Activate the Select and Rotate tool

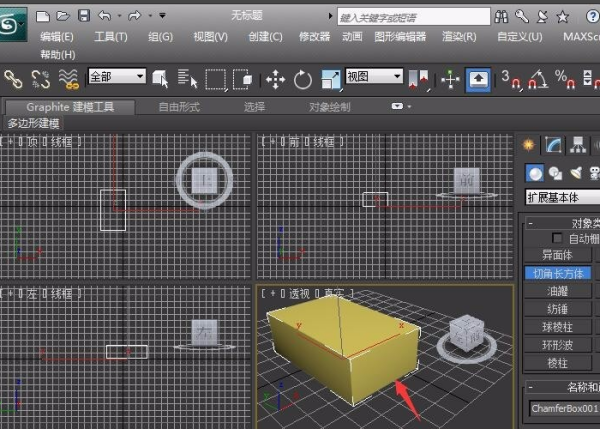[x=303, y=80]
